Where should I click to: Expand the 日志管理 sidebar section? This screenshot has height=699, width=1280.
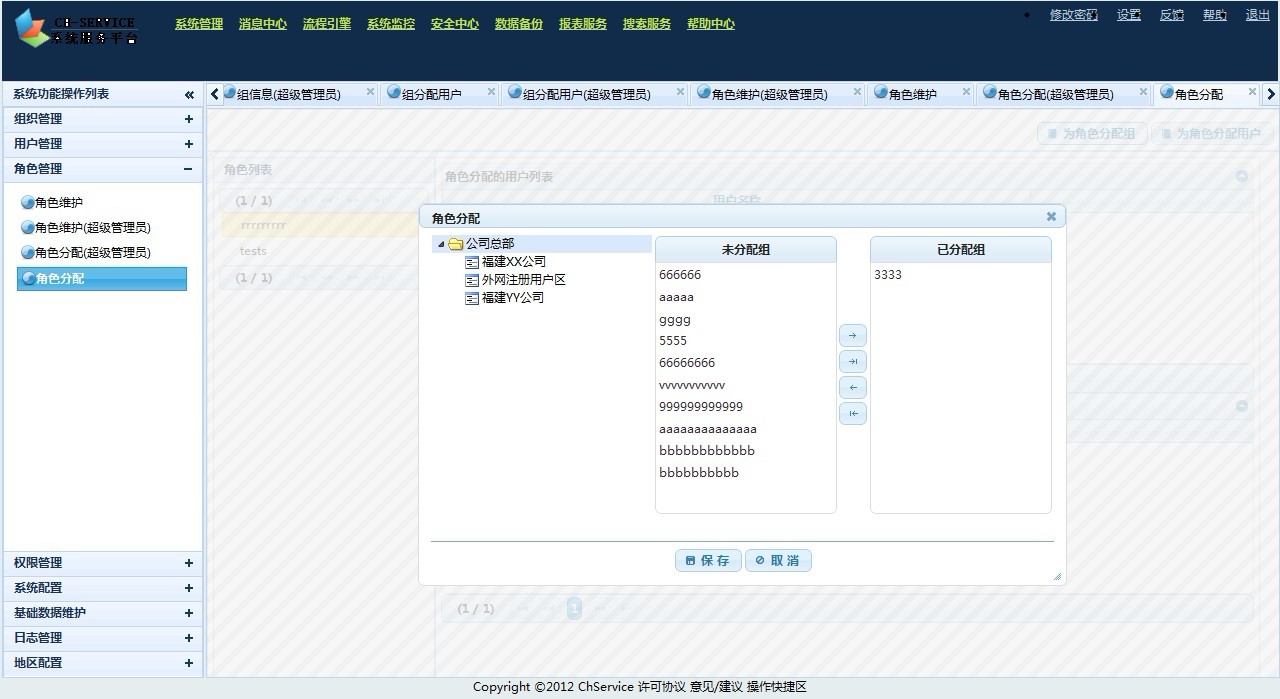[x=188, y=638]
